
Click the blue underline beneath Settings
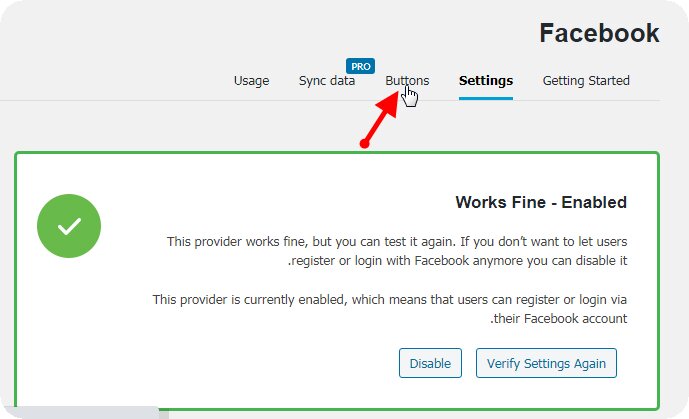pyautogui.click(x=486, y=99)
